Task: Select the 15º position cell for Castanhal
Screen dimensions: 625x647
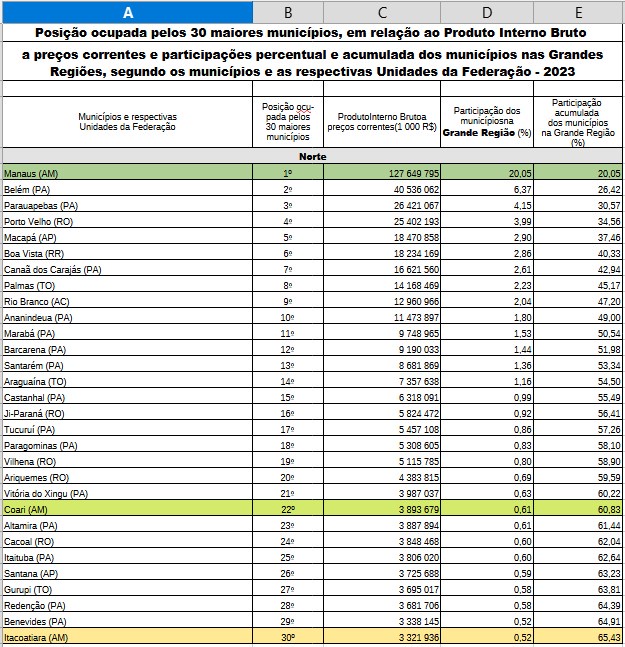Action: pyautogui.click(x=288, y=396)
